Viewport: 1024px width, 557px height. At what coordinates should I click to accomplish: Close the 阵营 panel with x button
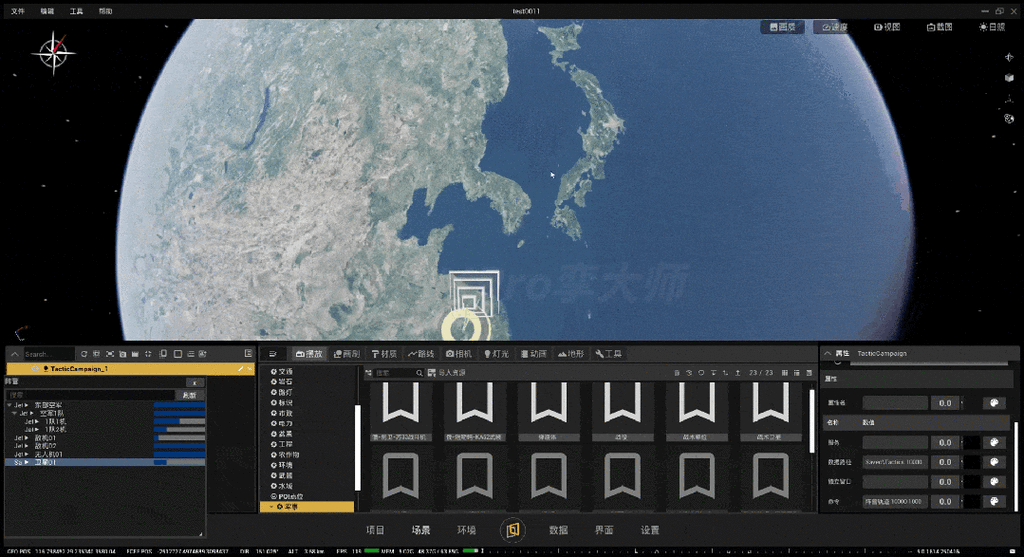click(195, 383)
